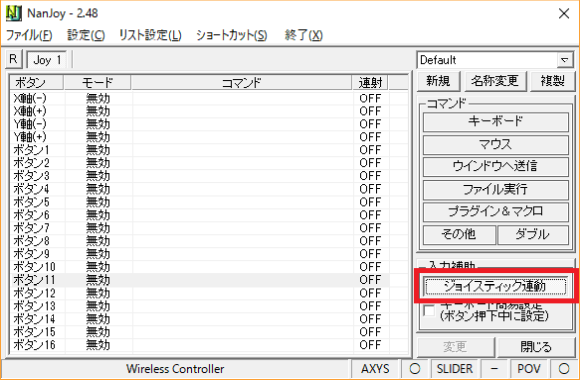Click the R button beside Joy 1
Screen dimensions: 580x380
tap(13, 59)
